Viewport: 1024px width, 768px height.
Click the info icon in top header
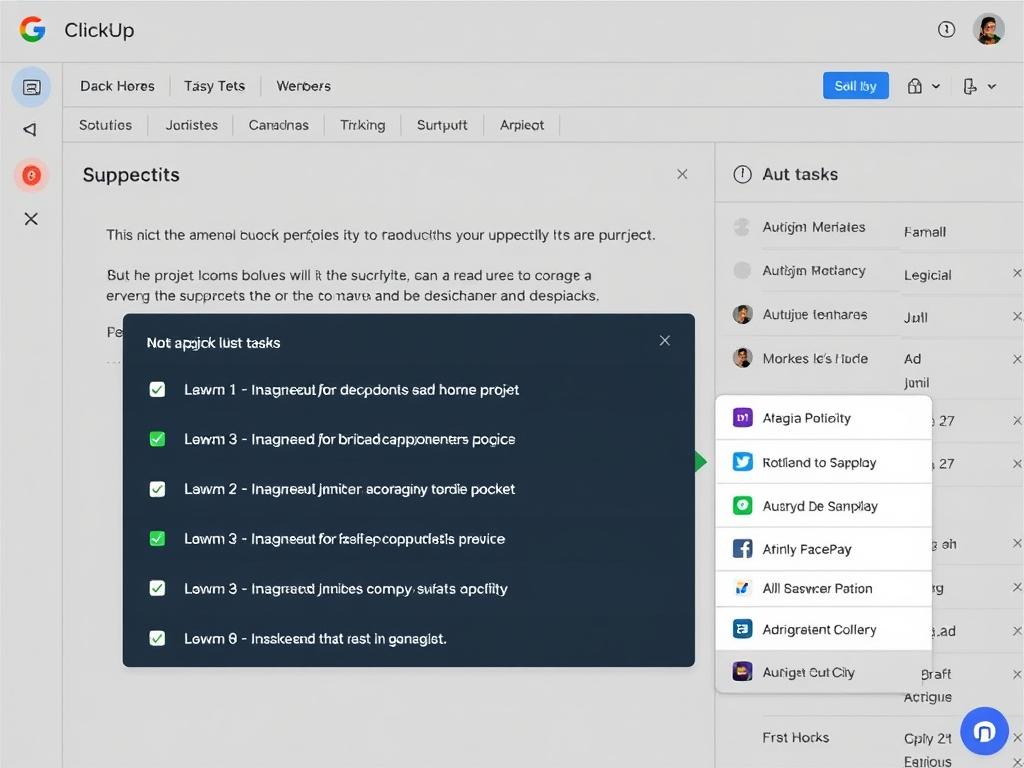[946, 30]
